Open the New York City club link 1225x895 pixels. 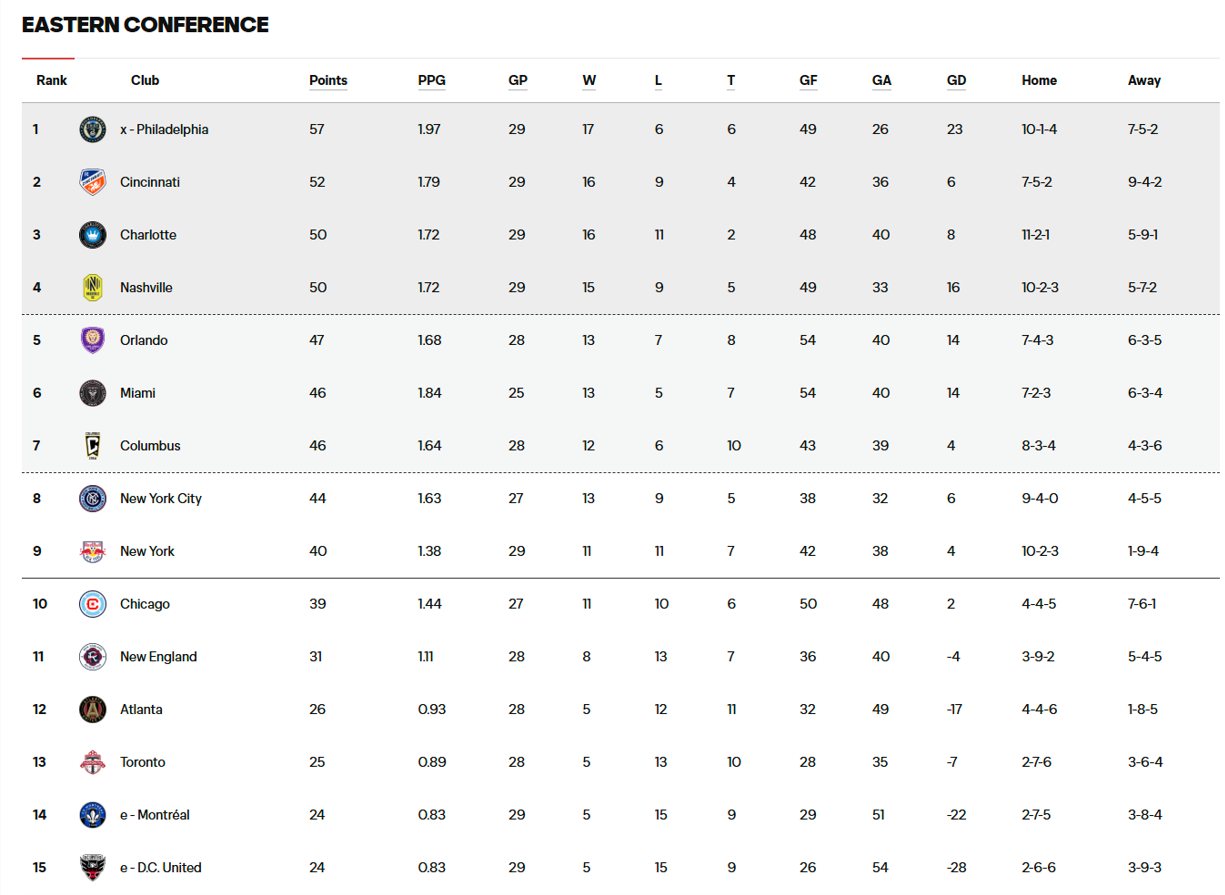coord(161,498)
